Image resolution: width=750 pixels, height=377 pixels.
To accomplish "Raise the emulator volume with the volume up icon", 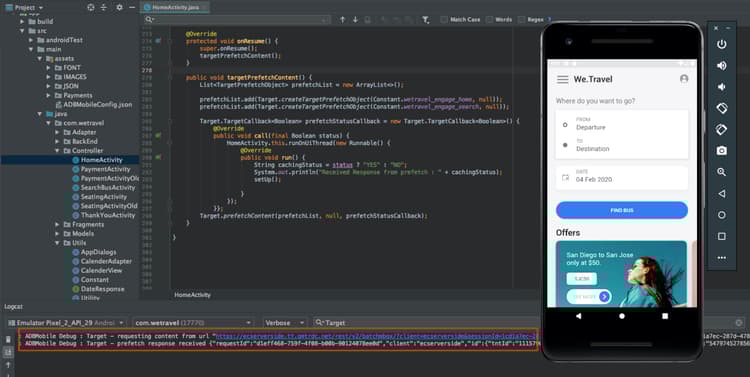I will [x=721, y=66].
